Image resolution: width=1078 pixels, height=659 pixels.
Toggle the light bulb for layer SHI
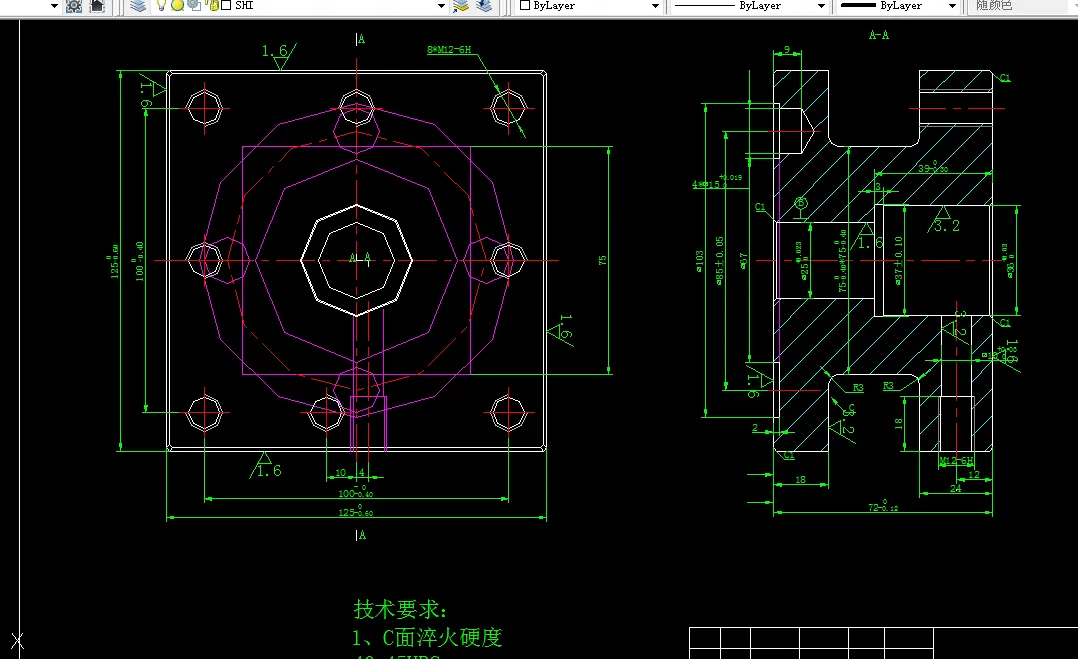point(161,6)
